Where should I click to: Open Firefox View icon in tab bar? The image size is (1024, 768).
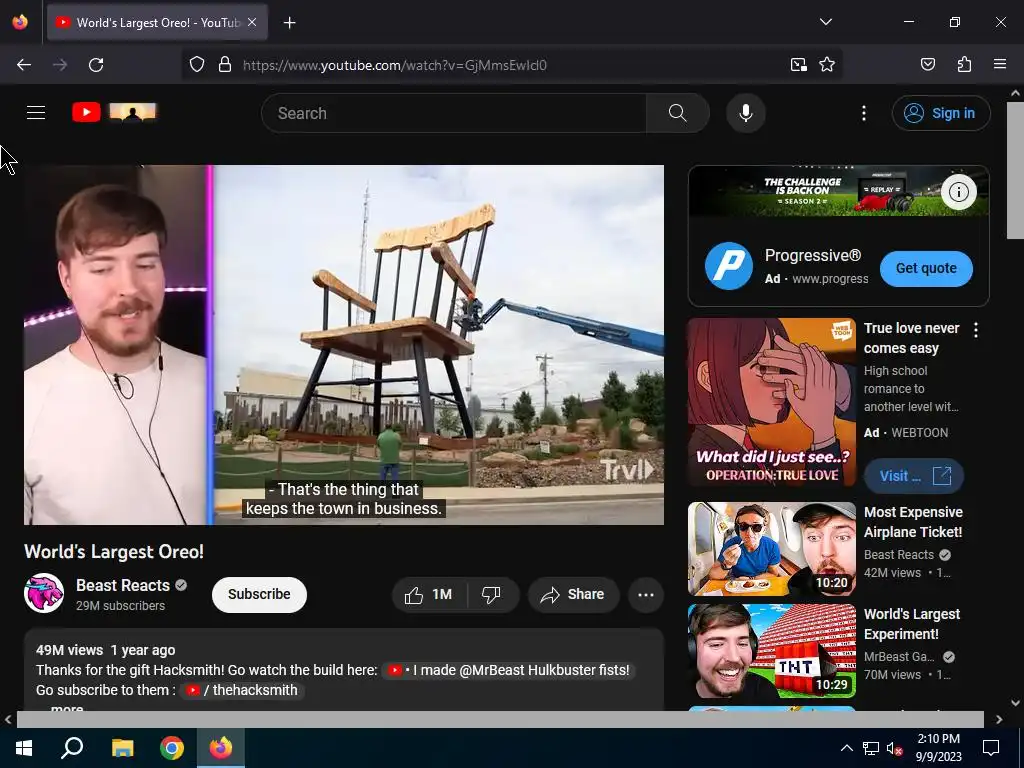(x=20, y=22)
